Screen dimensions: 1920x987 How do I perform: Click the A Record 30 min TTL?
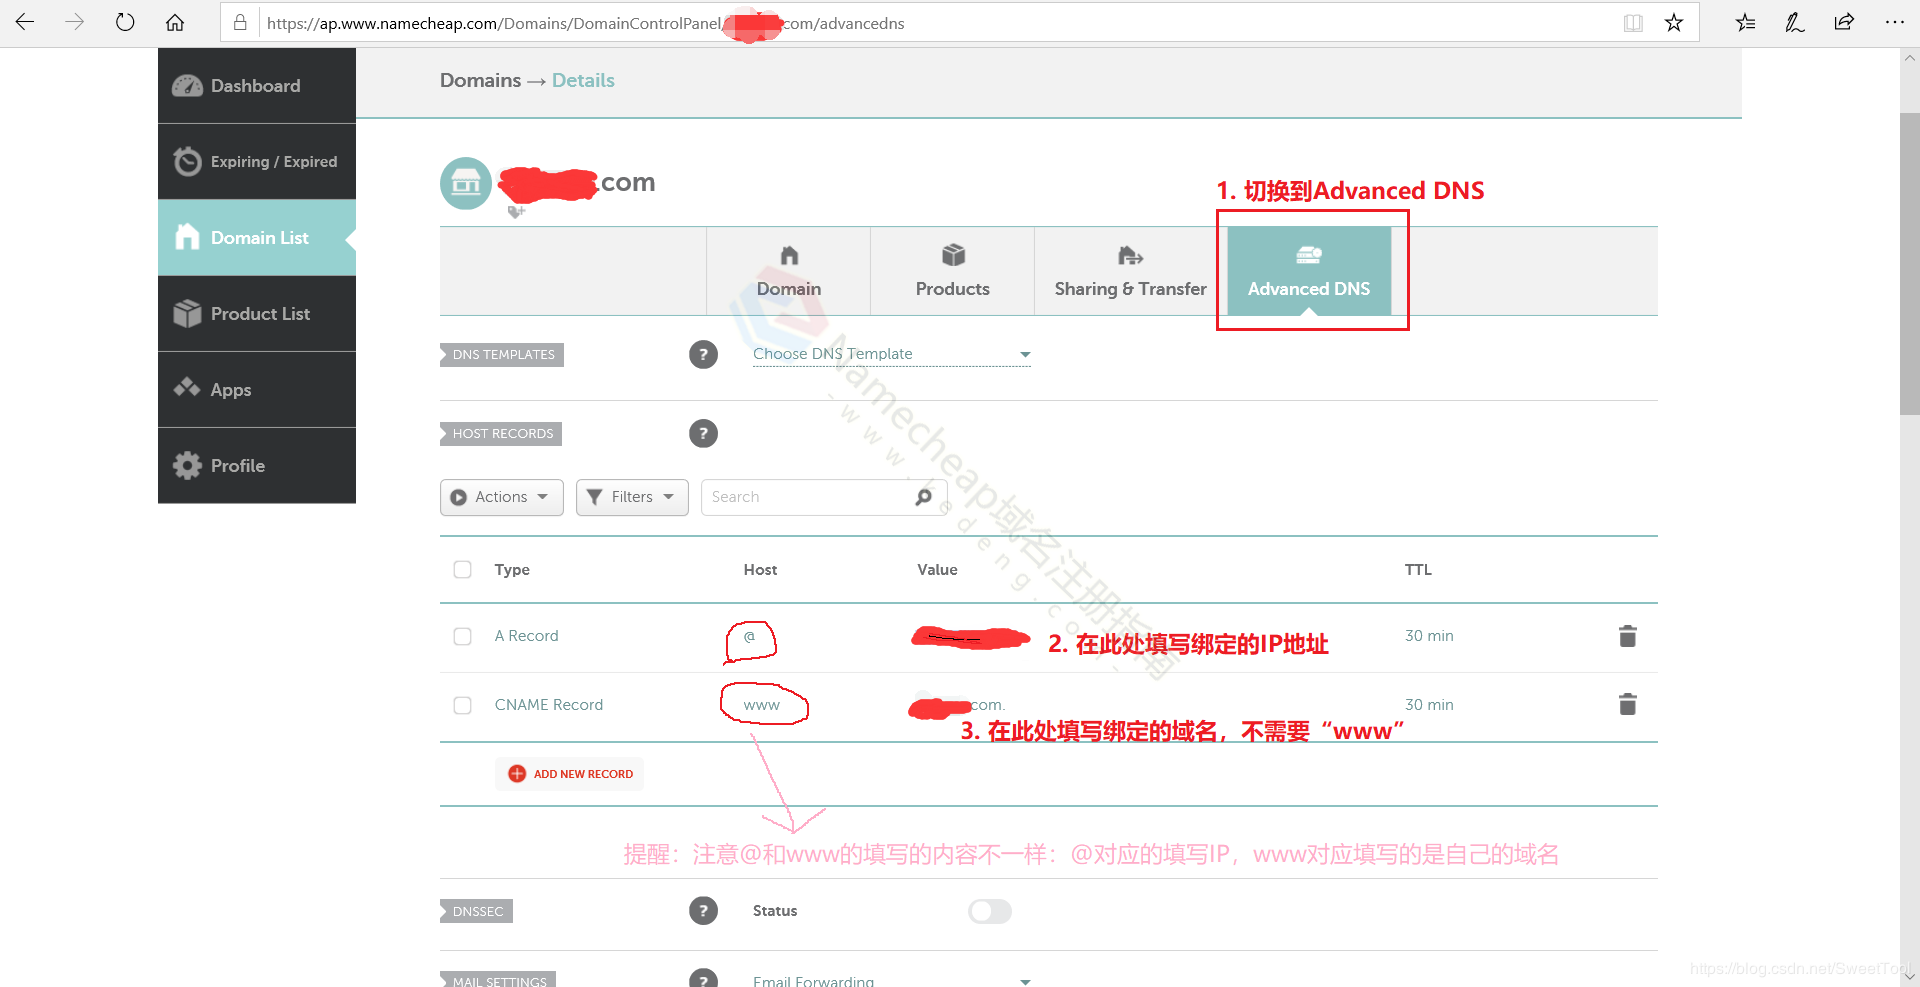pos(1429,636)
